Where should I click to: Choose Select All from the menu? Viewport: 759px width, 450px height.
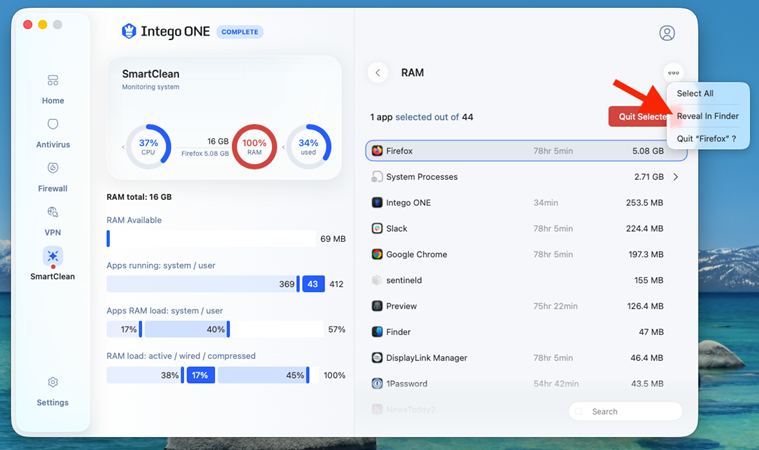coord(695,93)
